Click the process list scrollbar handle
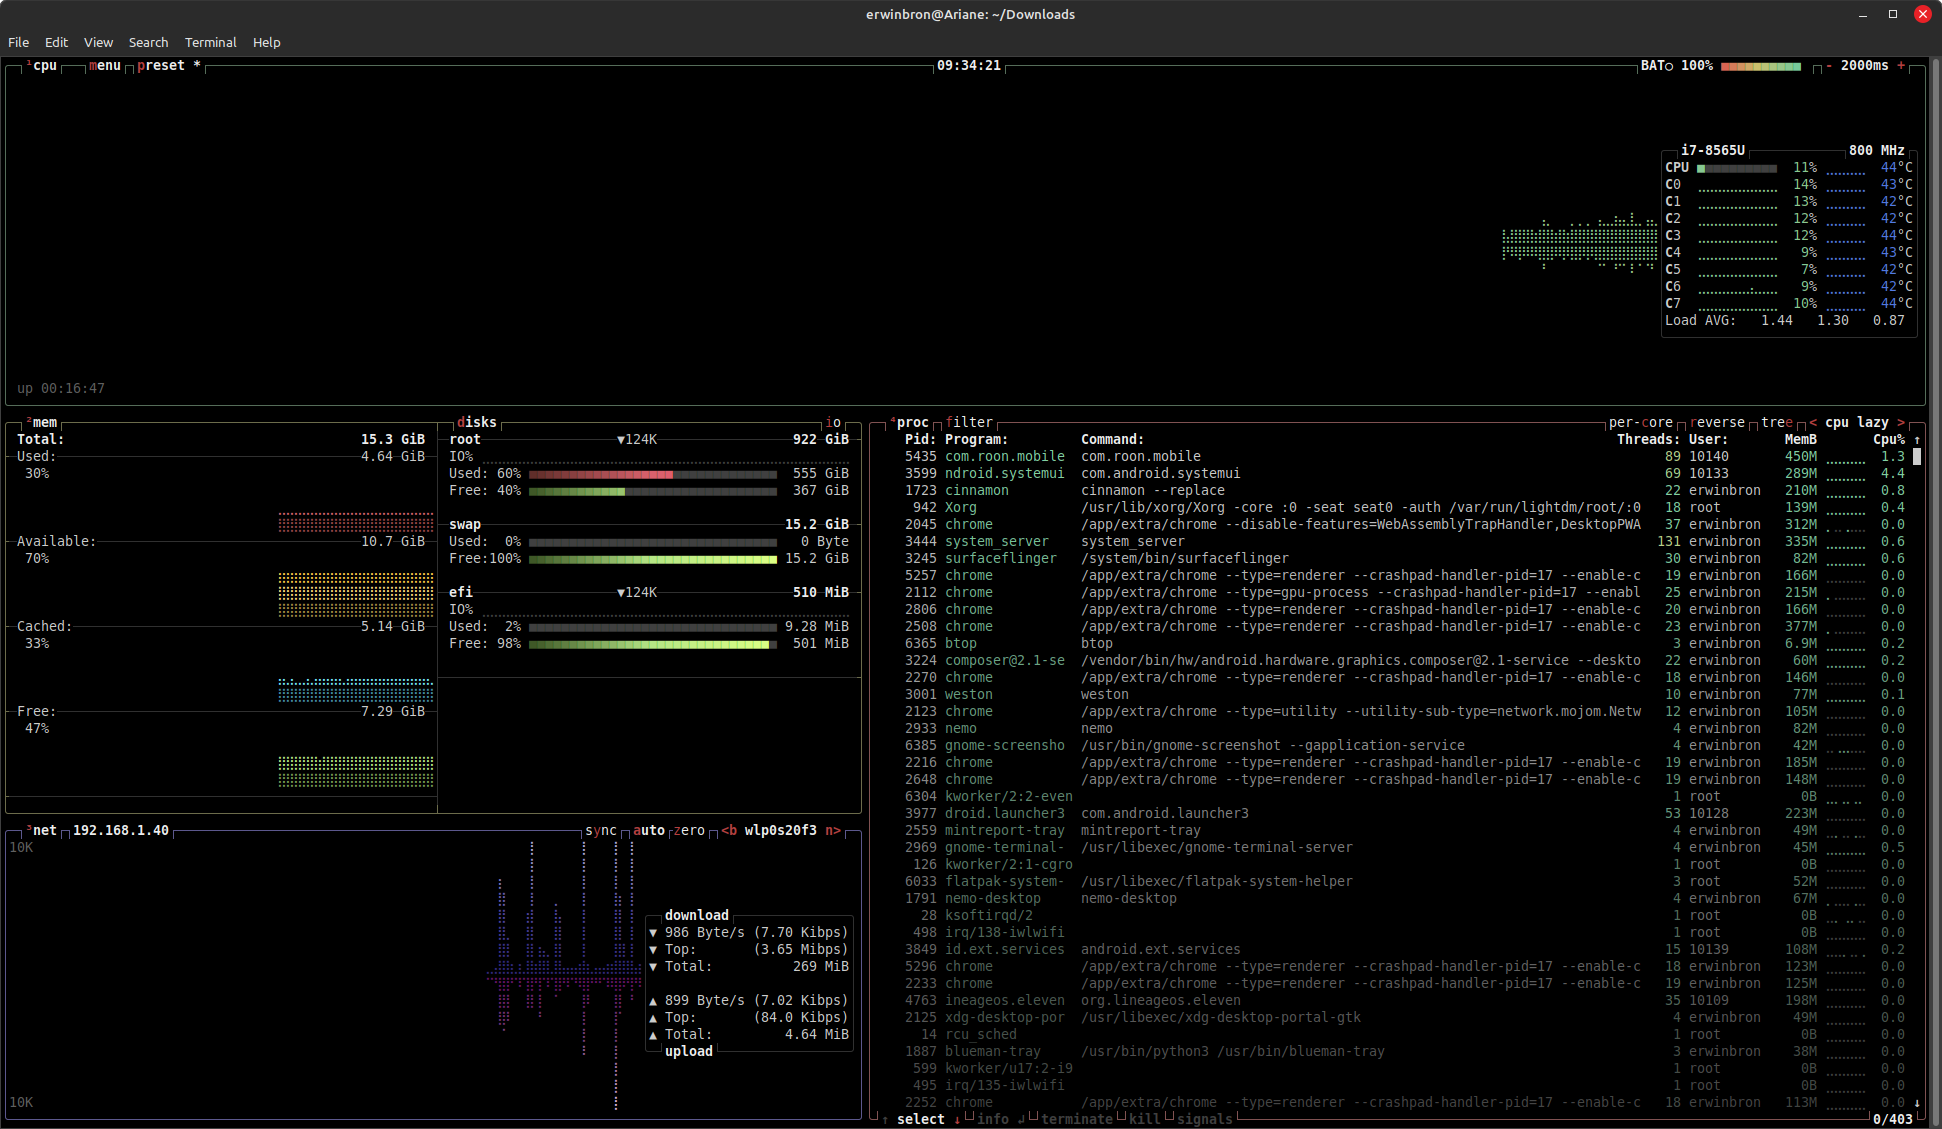Image resolution: width=1942 pixels, height=1129 pixels. pyautogui.click(x=1917, y=457)
